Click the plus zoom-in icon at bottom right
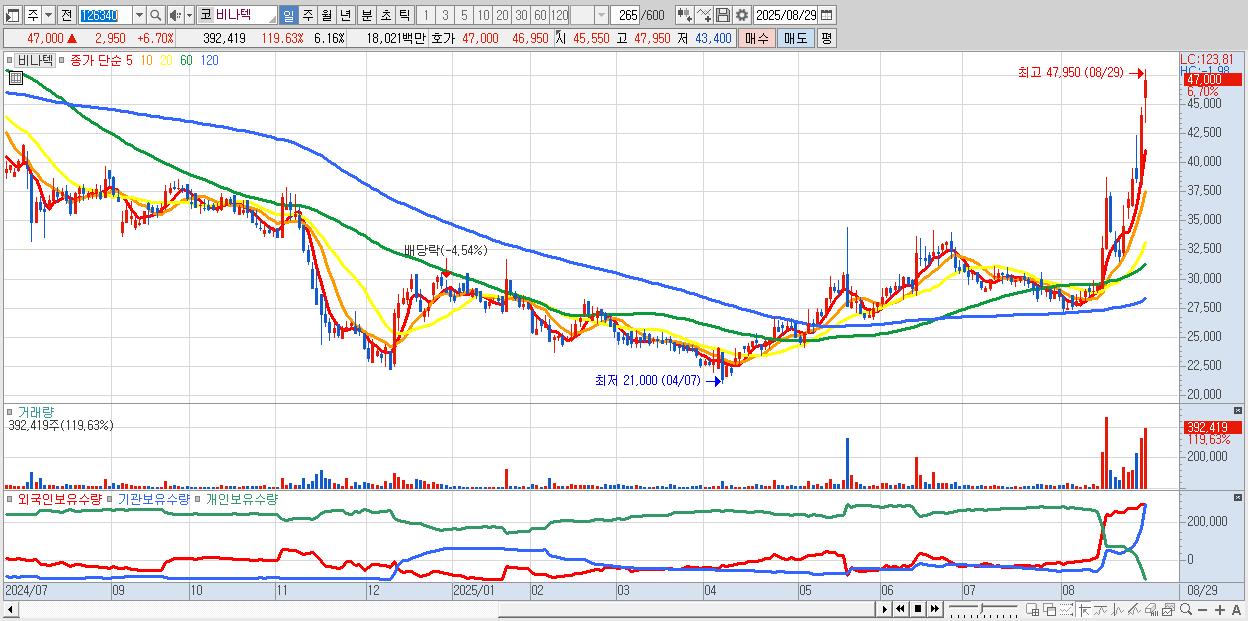 click(1220, 609)
